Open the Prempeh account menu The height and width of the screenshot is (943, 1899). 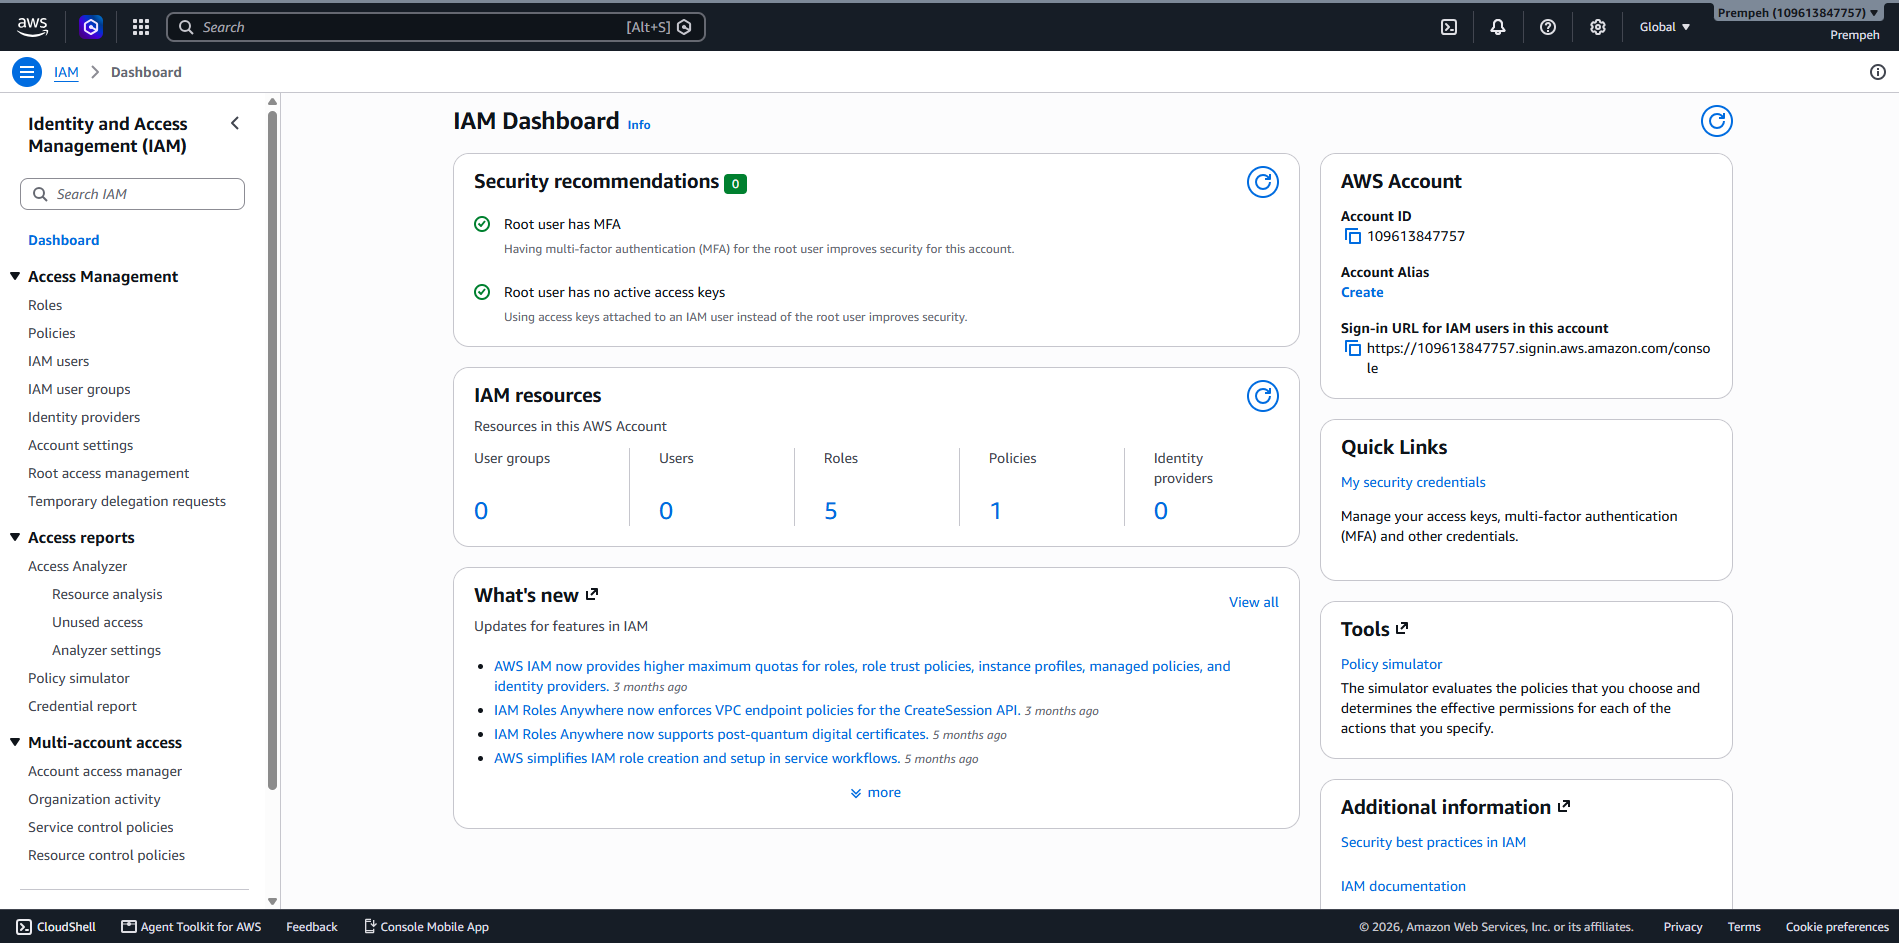click(1797, 13)
